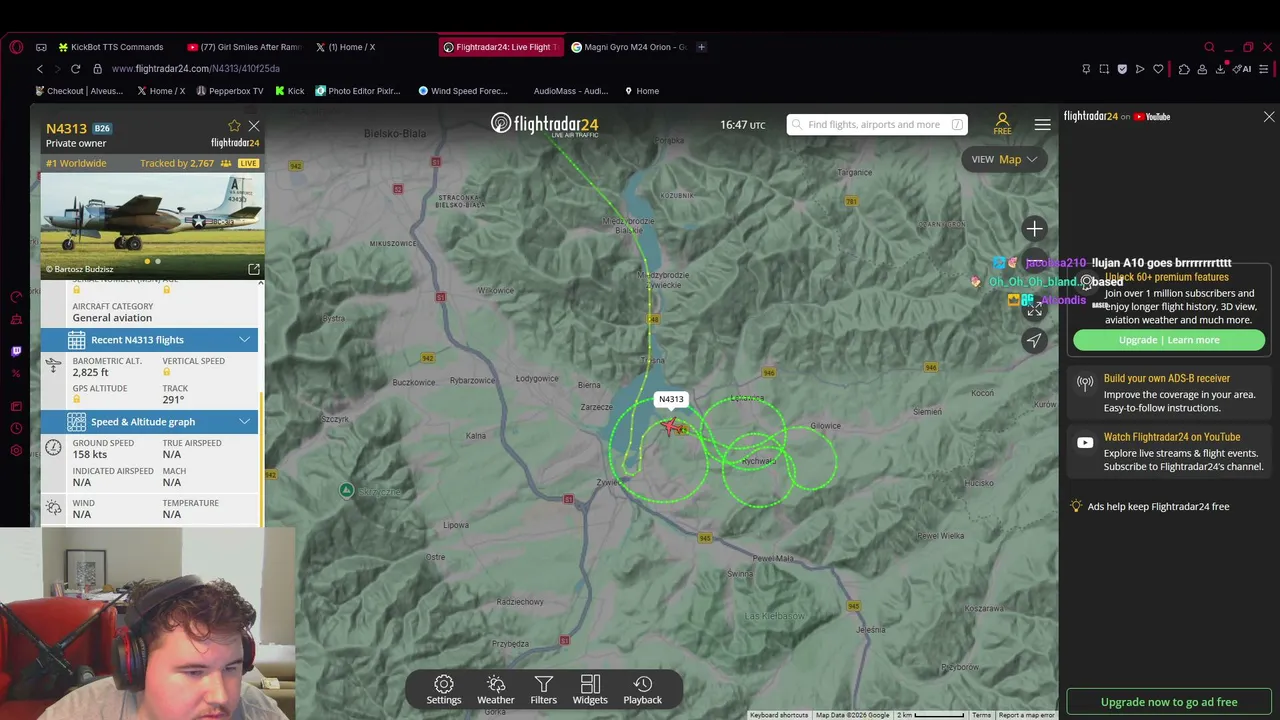Switch to Girl Smiles After YouTube tab
1280x720 pixels.
point(245,47)
